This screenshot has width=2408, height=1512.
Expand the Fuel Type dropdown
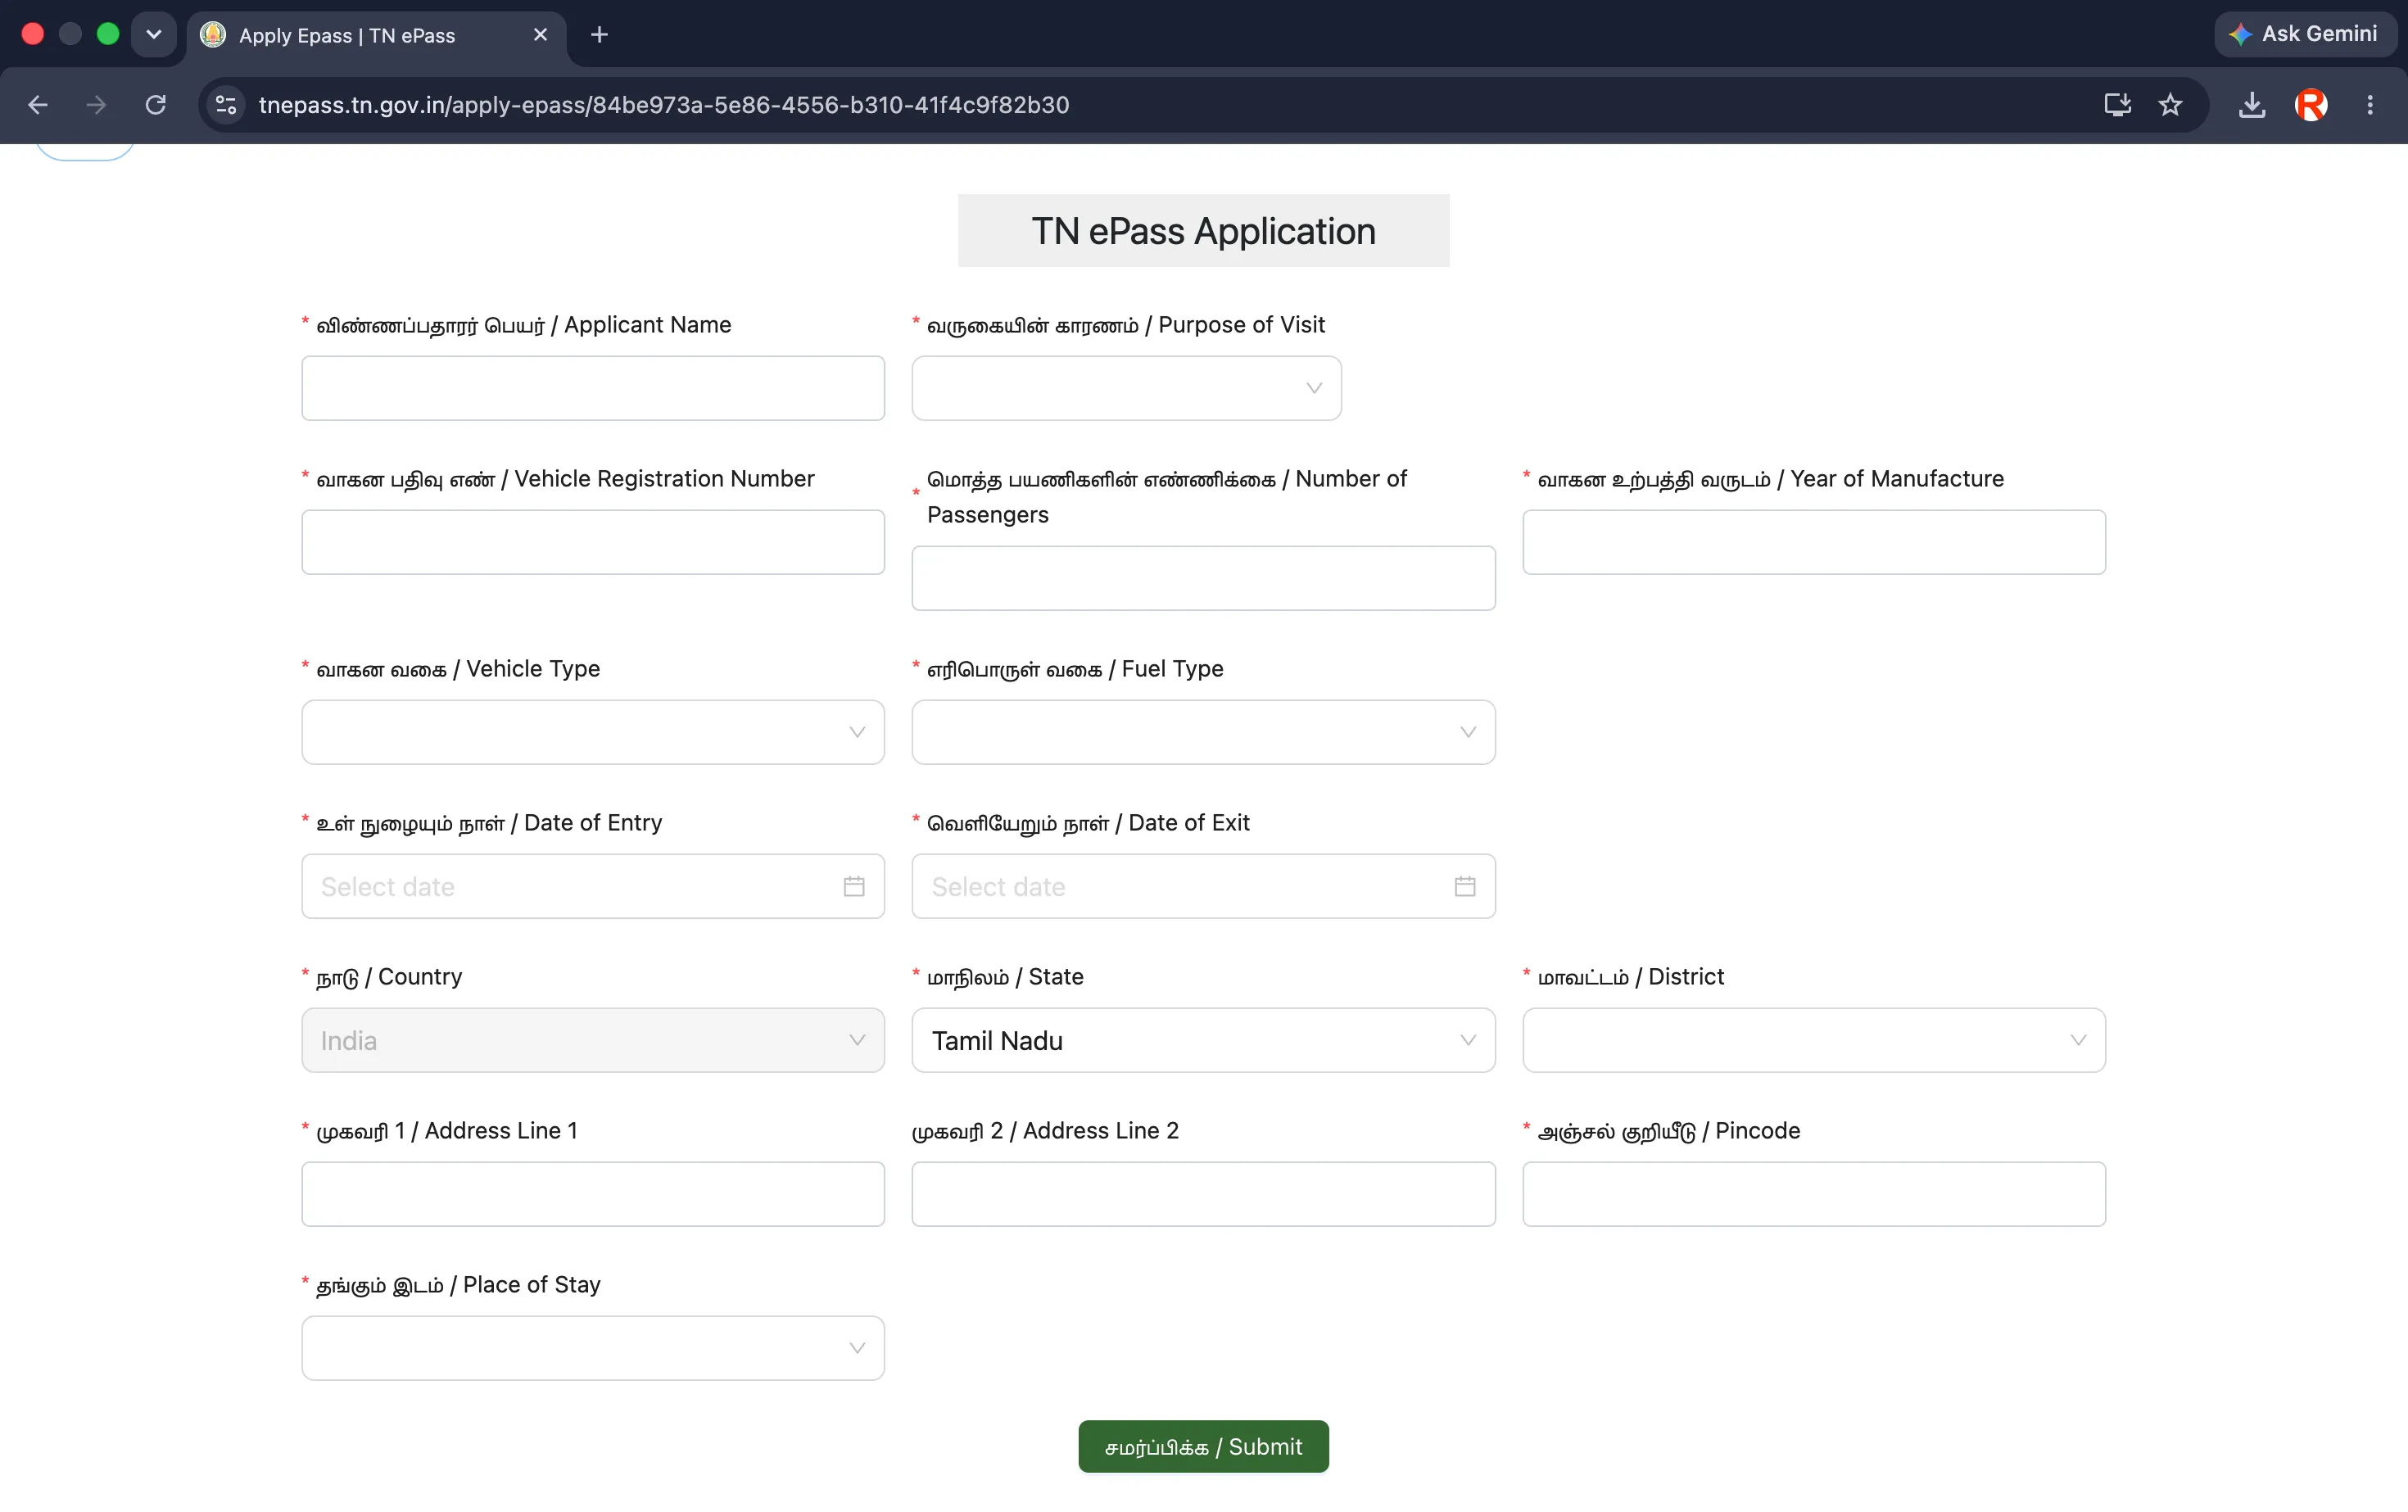click(1203, 732)
